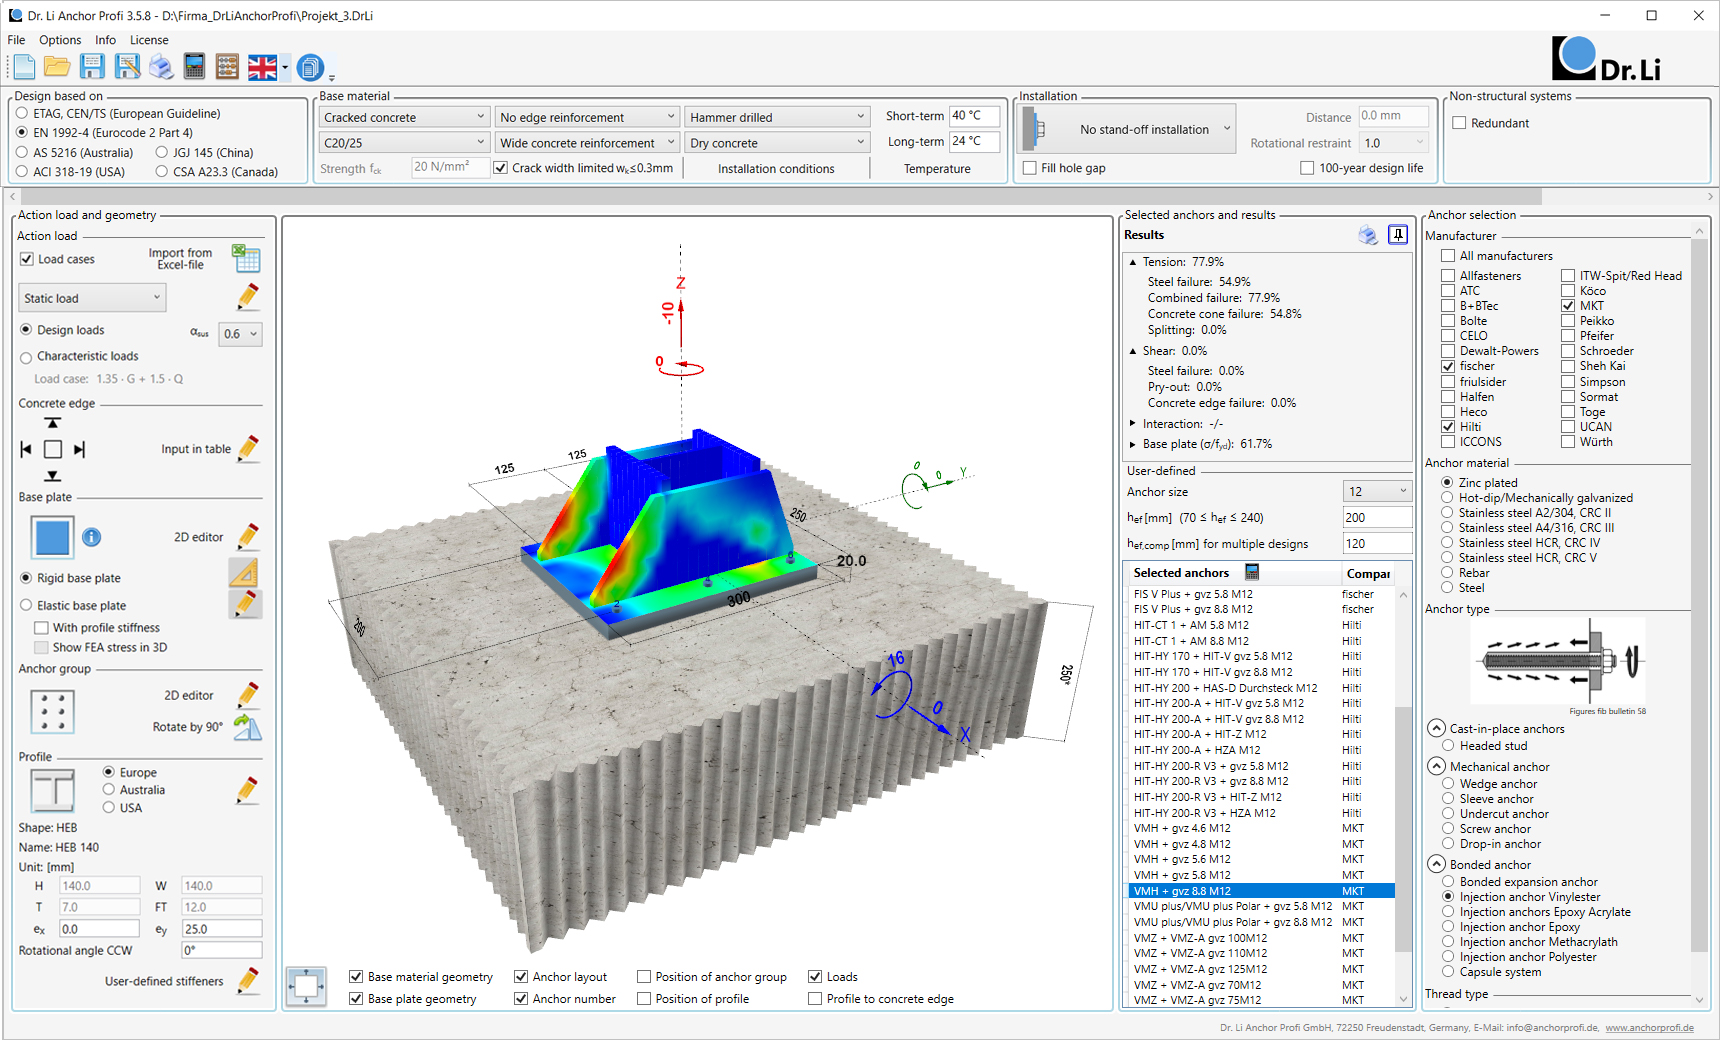
Task: Open No edge reinforcement dropdown
Action: click(587, 117)
